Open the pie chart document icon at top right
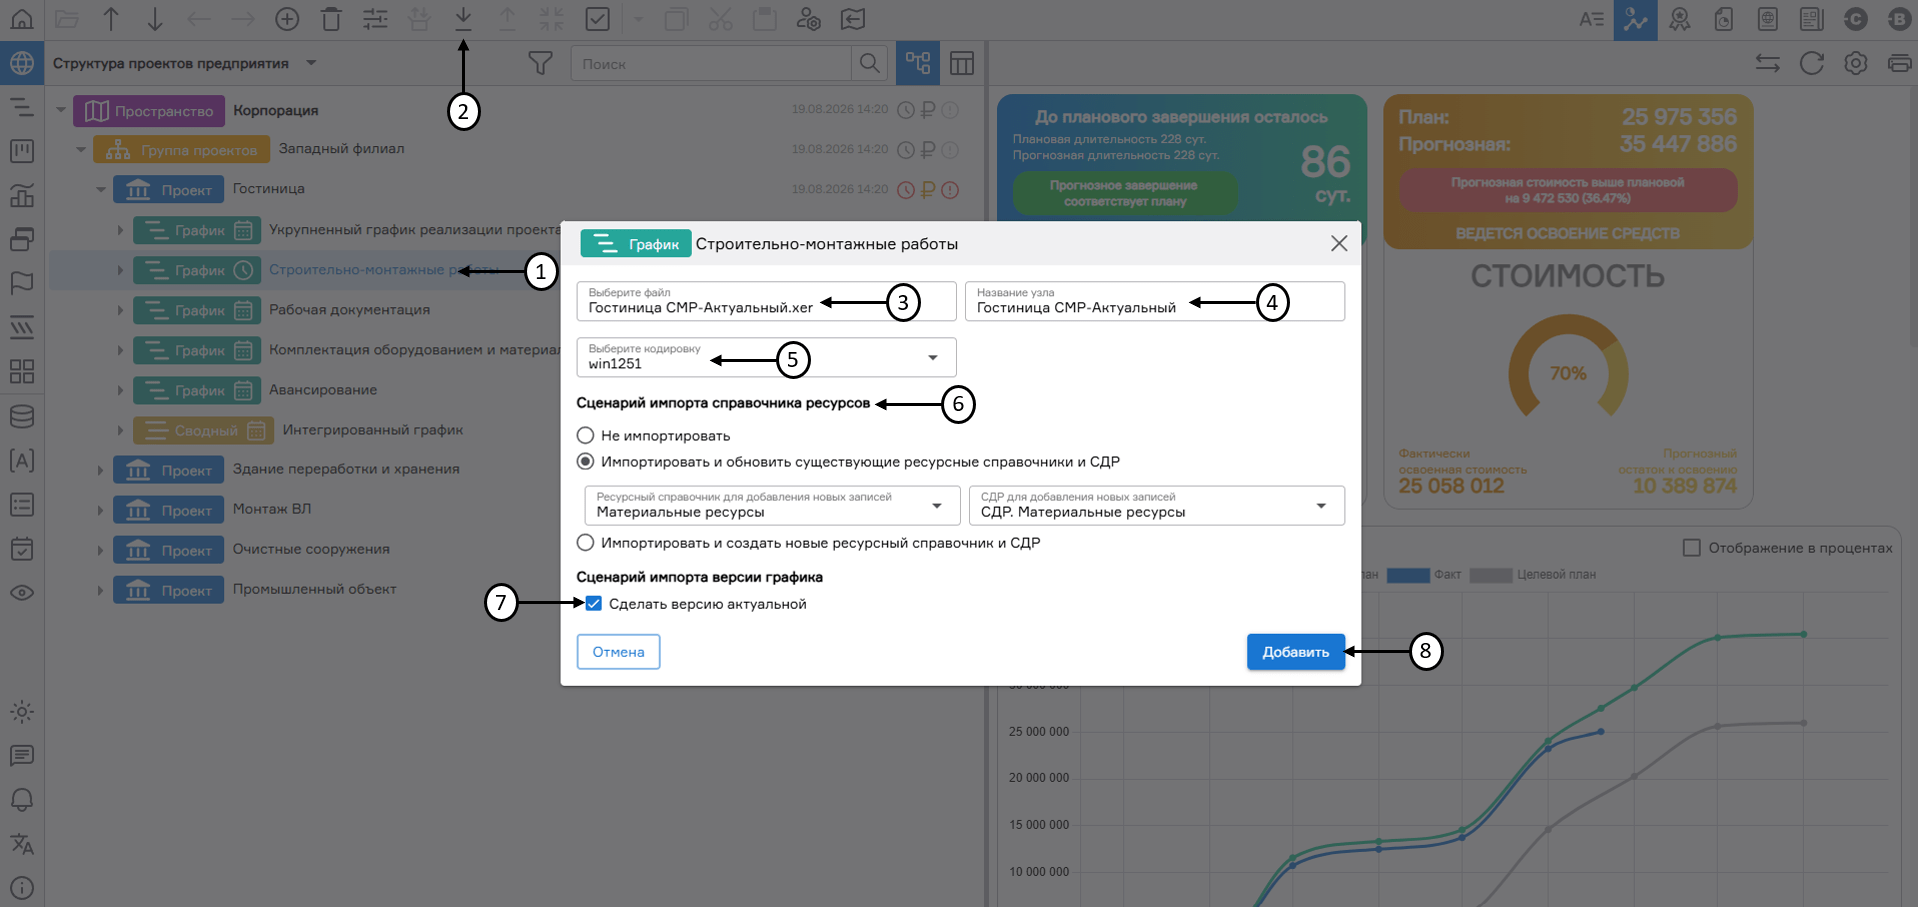This screenshot has height=907, width=1918. [x=1723, y=19]
